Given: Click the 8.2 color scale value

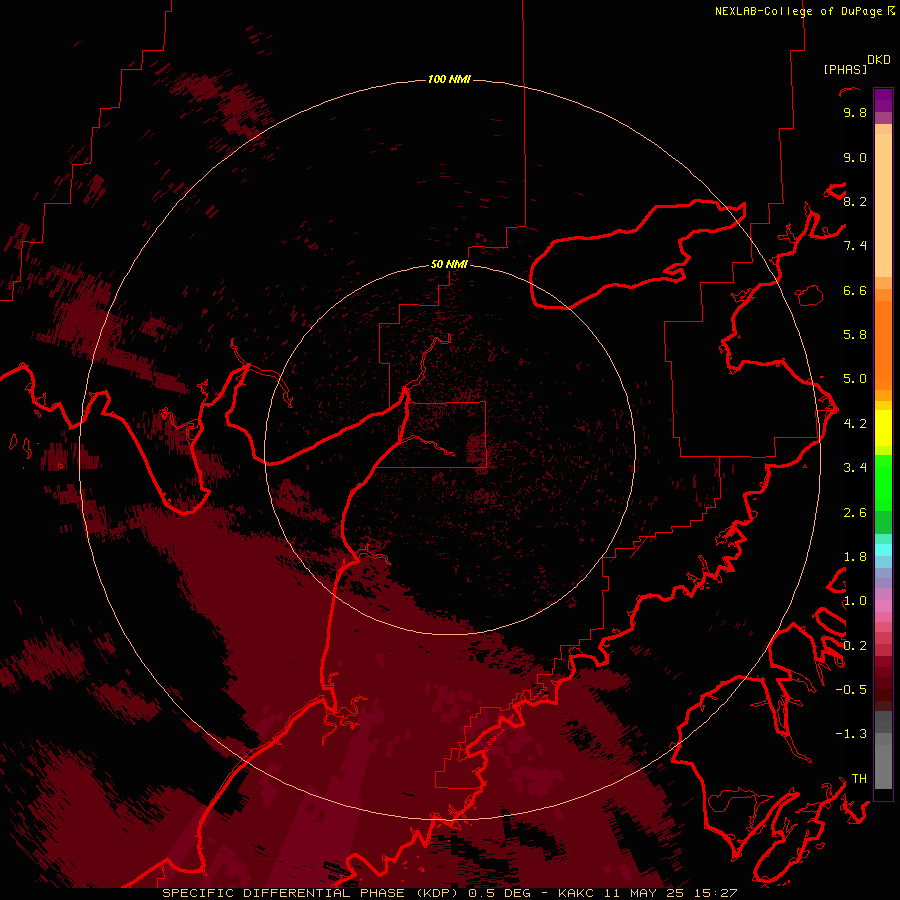Looking at the screenshot, I should 855,201.
